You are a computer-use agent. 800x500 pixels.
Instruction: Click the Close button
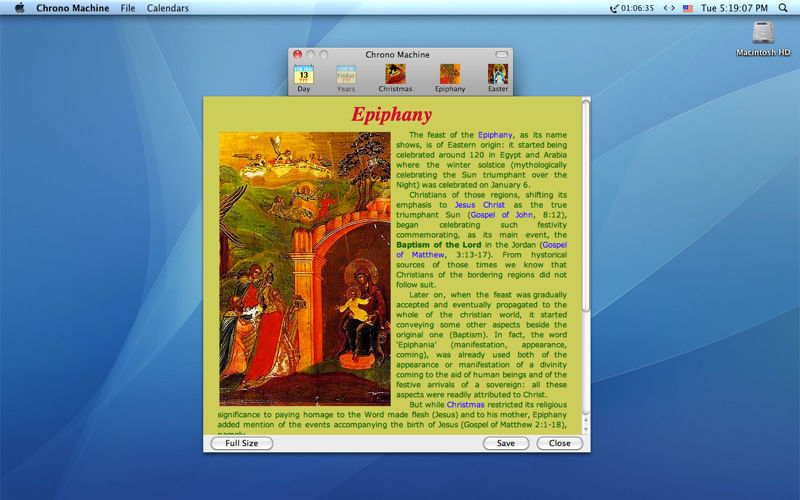pyautogui.click(x=560, y=443)
